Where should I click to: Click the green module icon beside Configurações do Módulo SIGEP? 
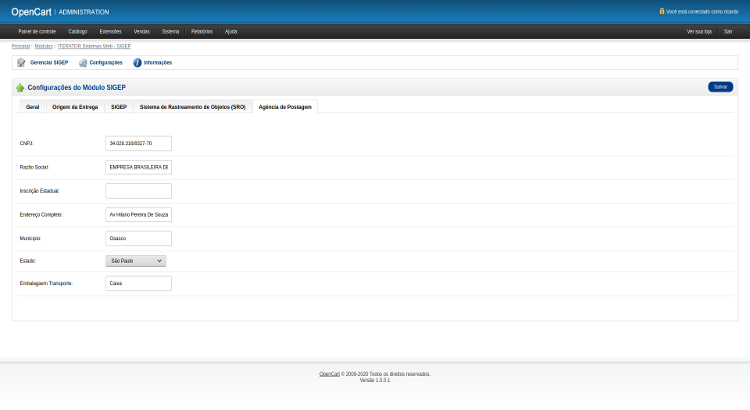(20, 88)
